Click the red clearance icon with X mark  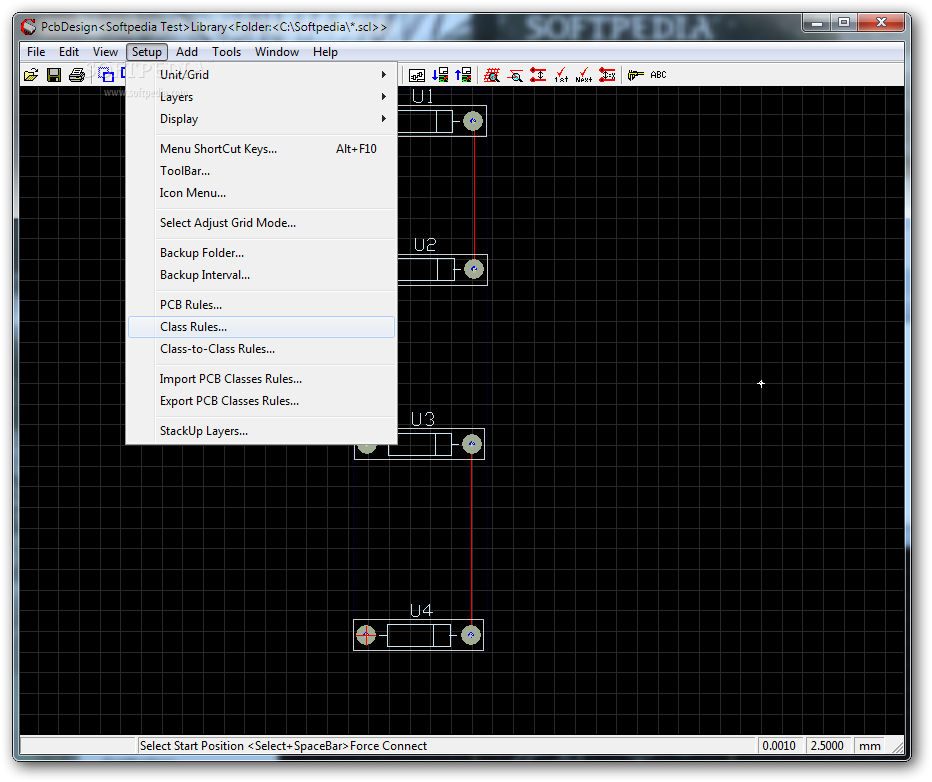pos(607,75)
